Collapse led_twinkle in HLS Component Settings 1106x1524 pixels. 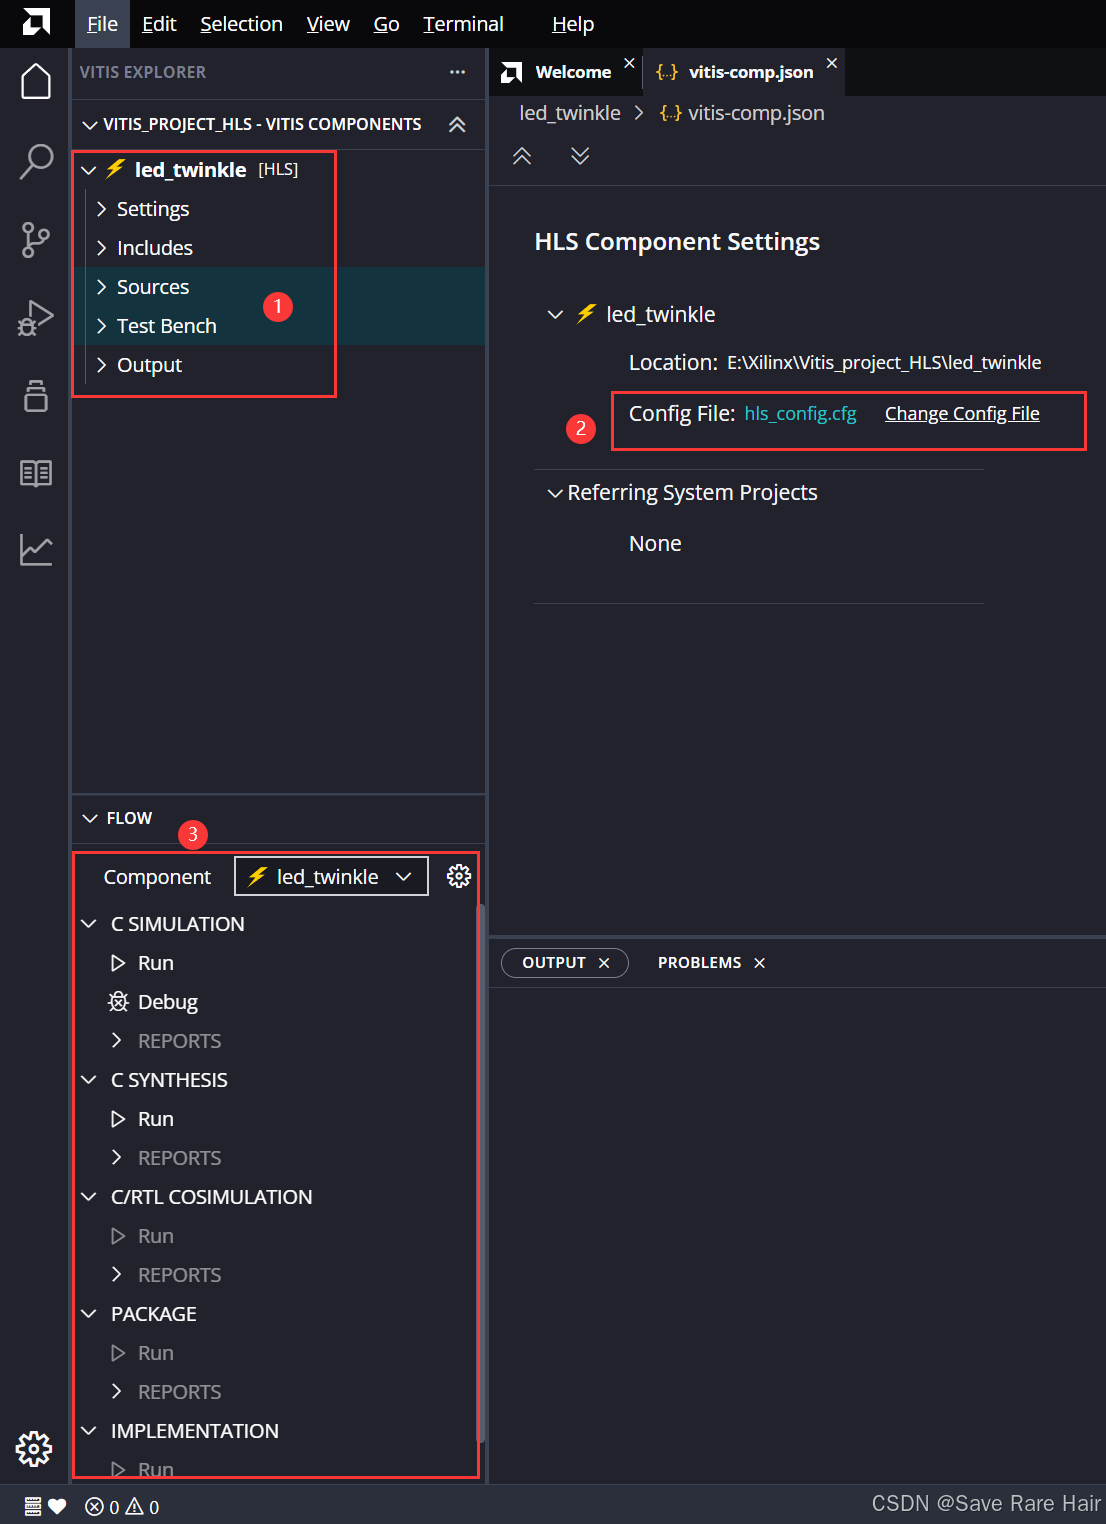click(555, 314)
